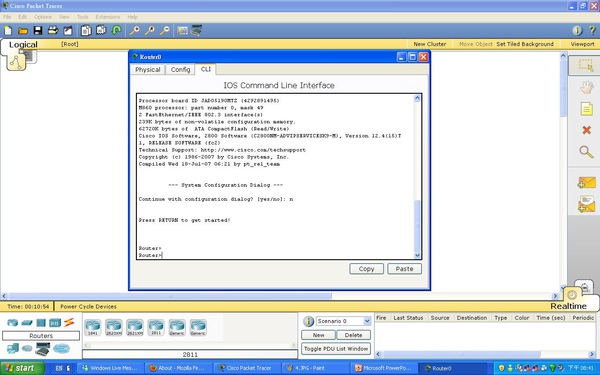
Task: Open the Viewport button
Action: pos(582,44)
